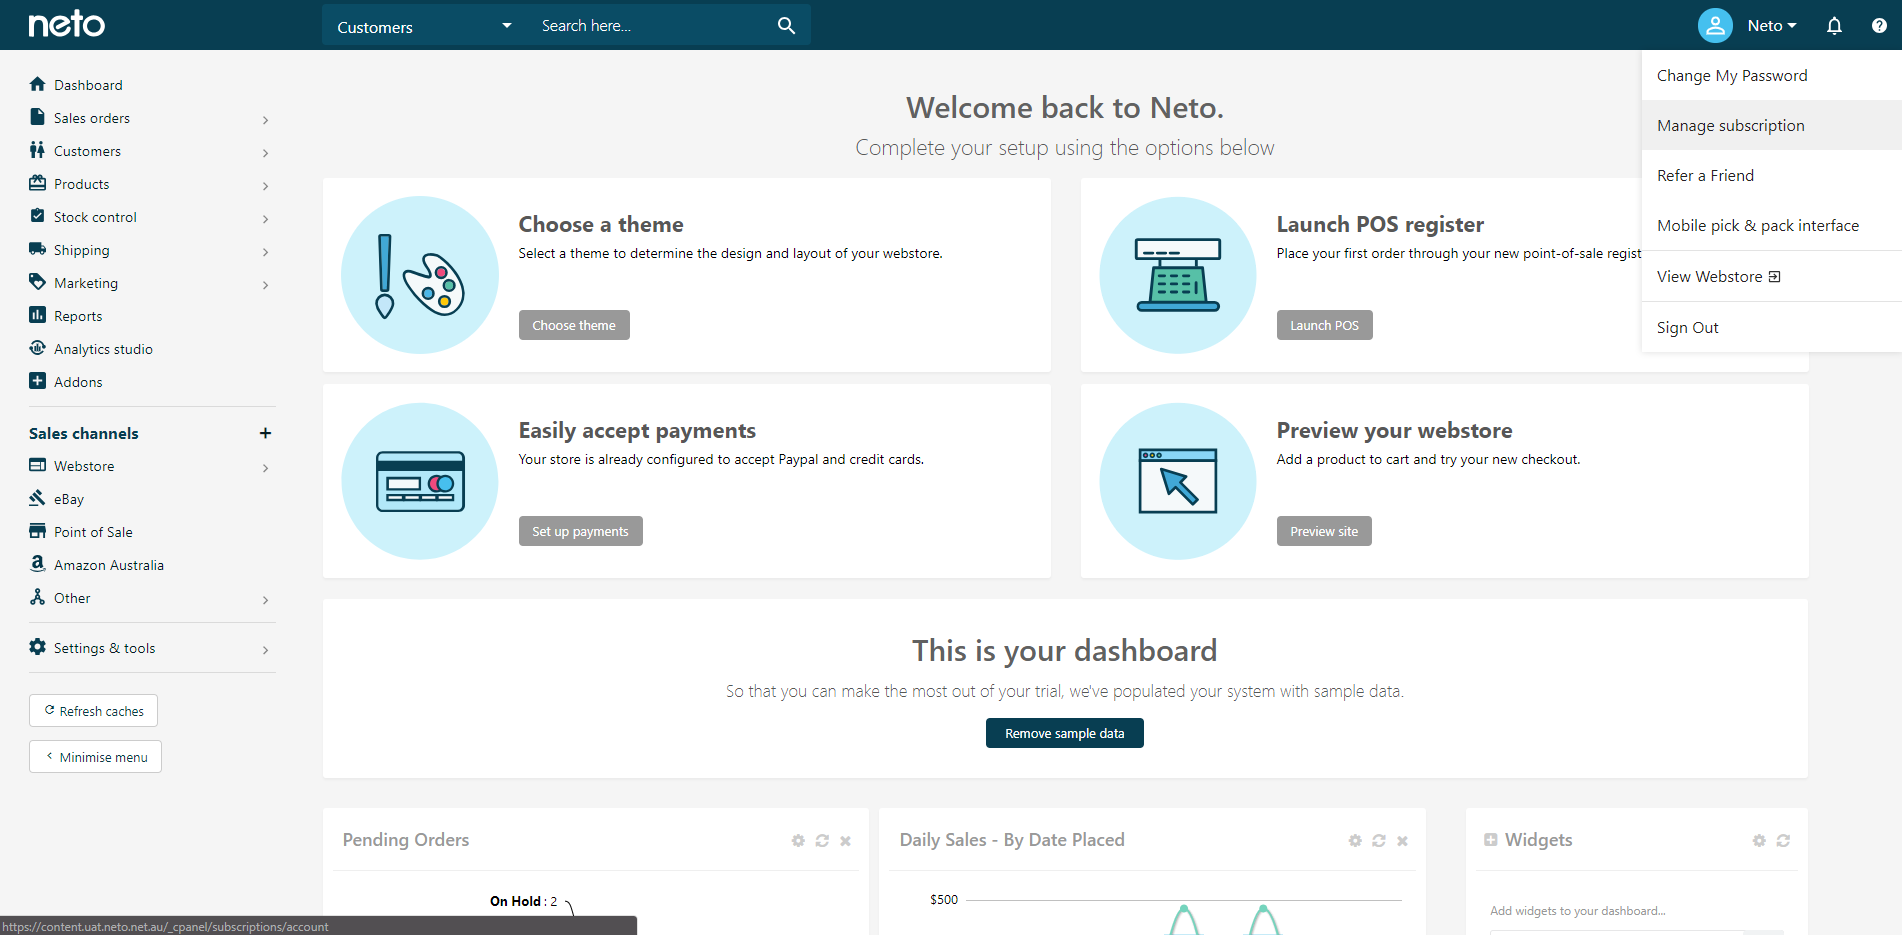This screenshot has width=1902, height=935.
Task: Click the Webstore window icon
Action: 38,465
